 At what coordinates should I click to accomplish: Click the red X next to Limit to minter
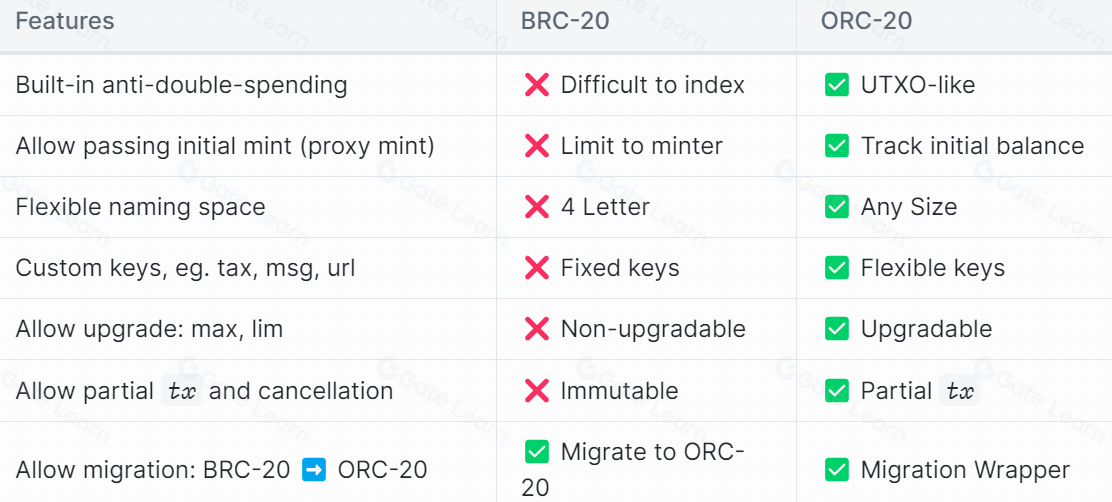(537, 146)
